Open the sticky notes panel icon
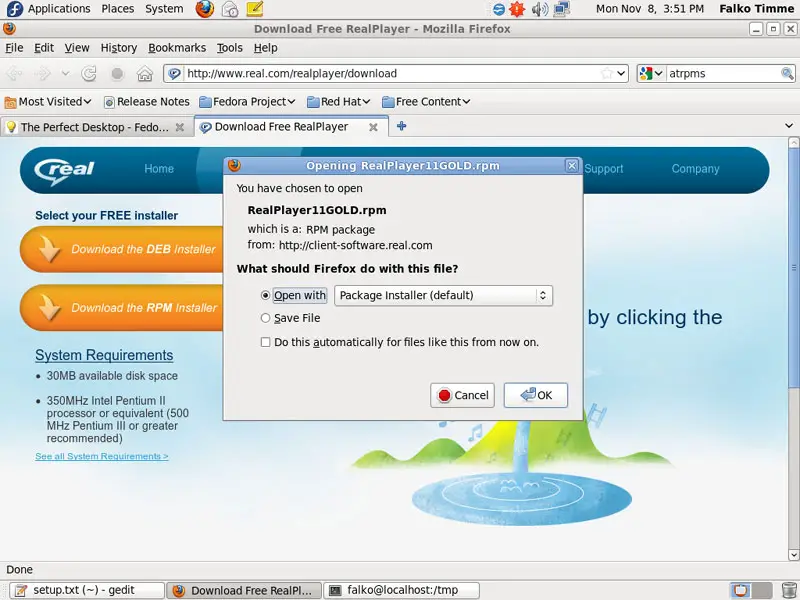The image size is (800, 600). [x=255, y=9]
